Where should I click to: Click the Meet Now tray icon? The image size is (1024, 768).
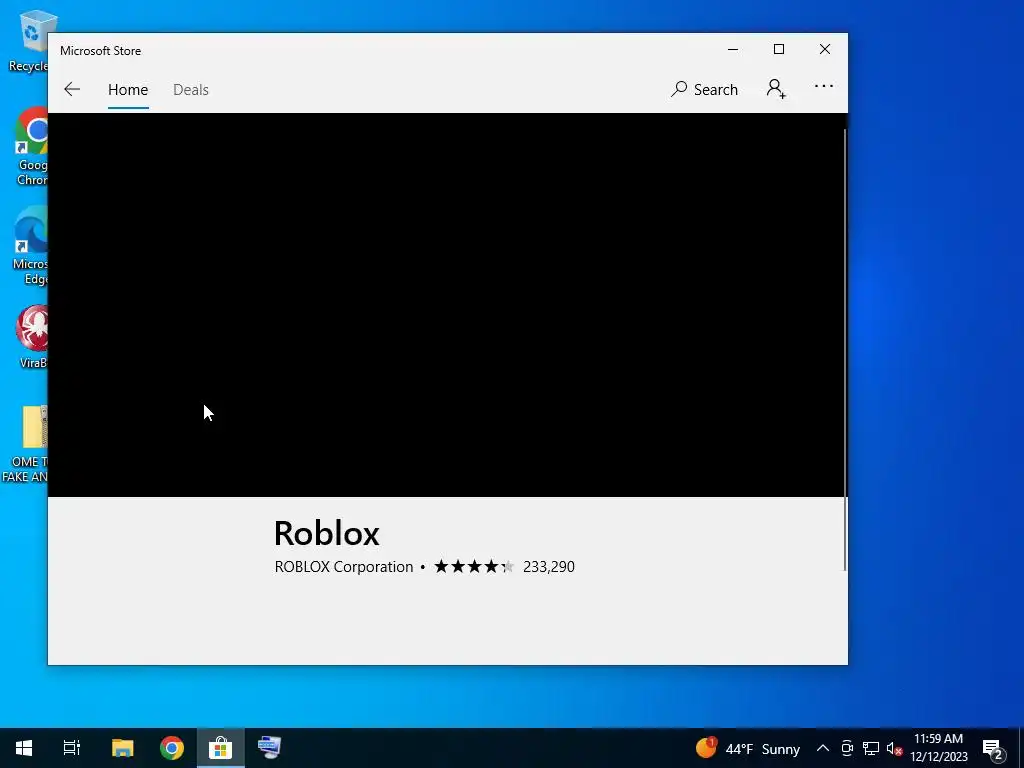[x=847, y=748]
